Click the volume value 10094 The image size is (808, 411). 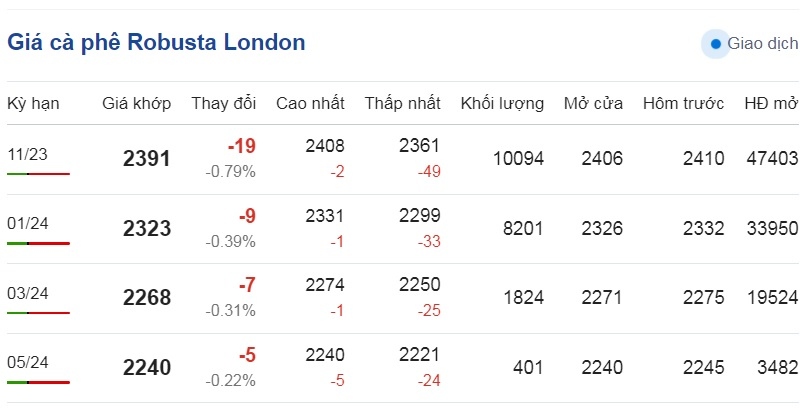(518, 158)
